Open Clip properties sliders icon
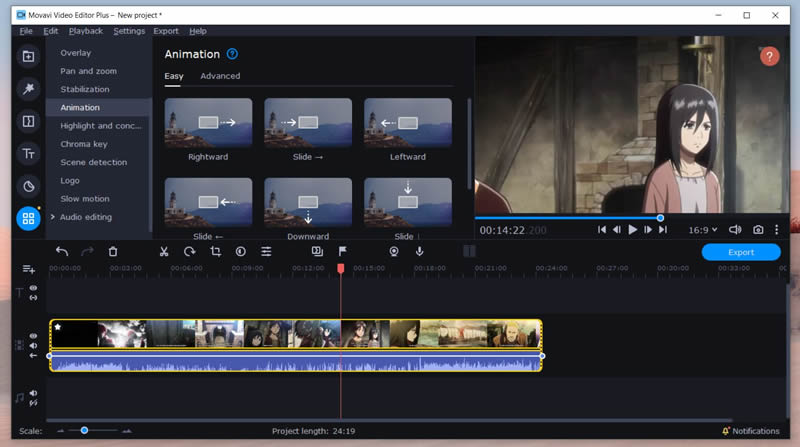 (266, 251)
